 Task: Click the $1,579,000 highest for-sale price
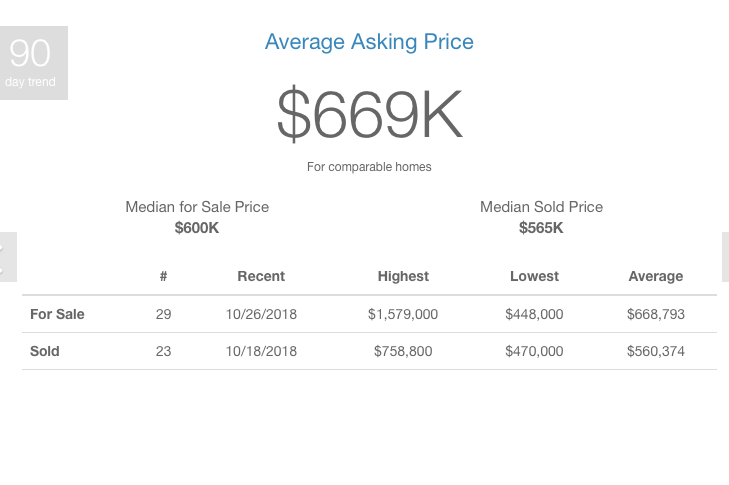point(403,314)
